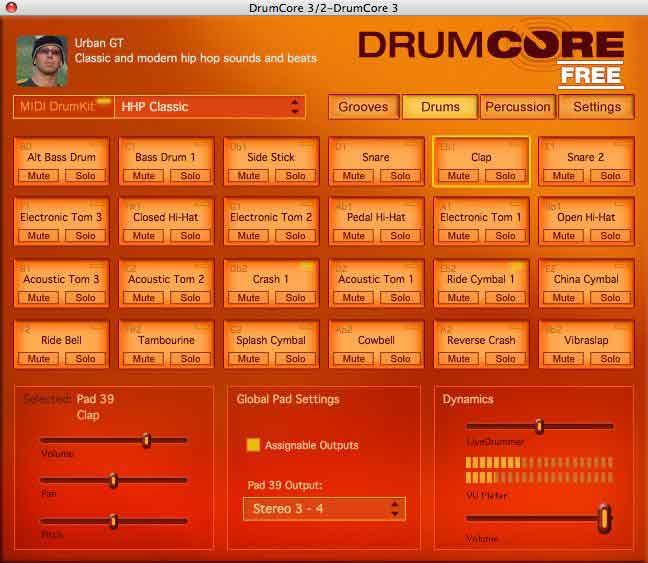Mute the Tambourine pad
Screen dimensions: 648x563
pyautogui.click(x=143, y=359)
